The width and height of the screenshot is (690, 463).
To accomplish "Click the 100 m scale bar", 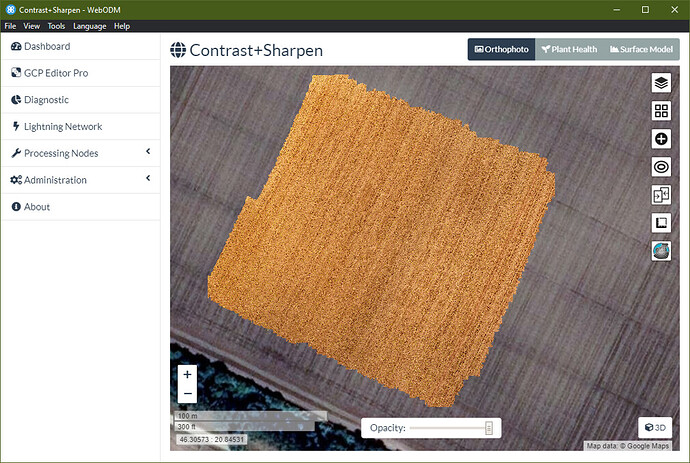I will 251,416.
